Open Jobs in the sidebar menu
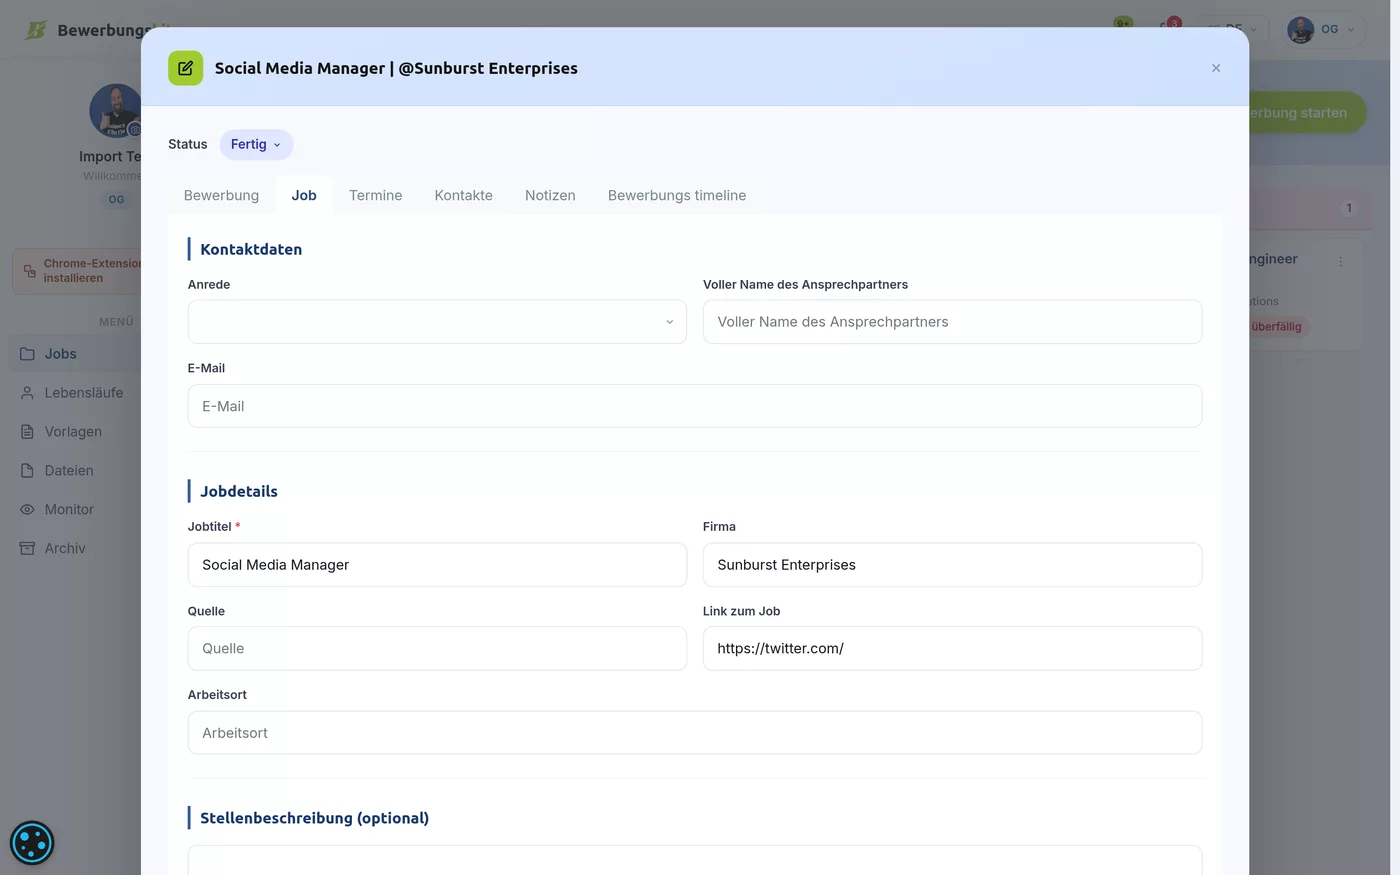Image resolution: width=1400 pixels, height=875 pixels. click(x=75, y=354)
